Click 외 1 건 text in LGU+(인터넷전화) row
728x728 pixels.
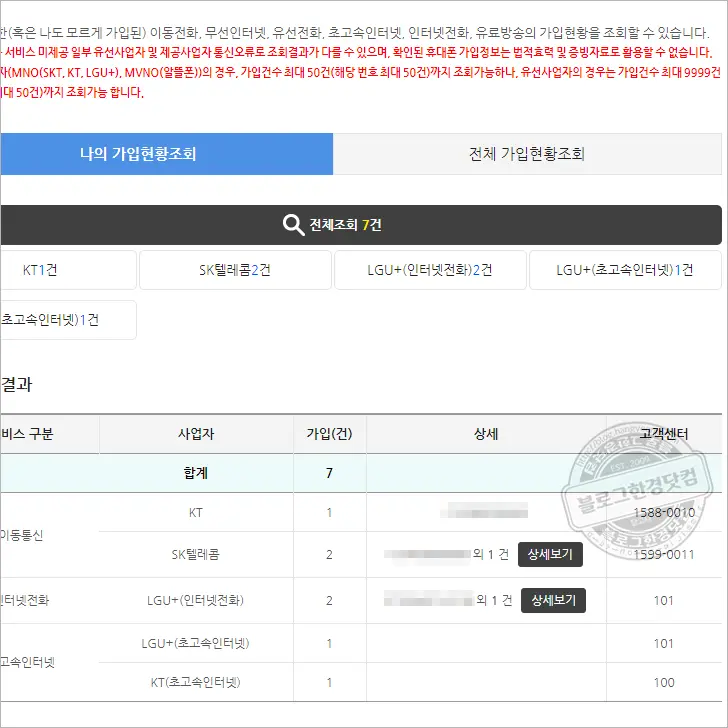tap(494, 600)
